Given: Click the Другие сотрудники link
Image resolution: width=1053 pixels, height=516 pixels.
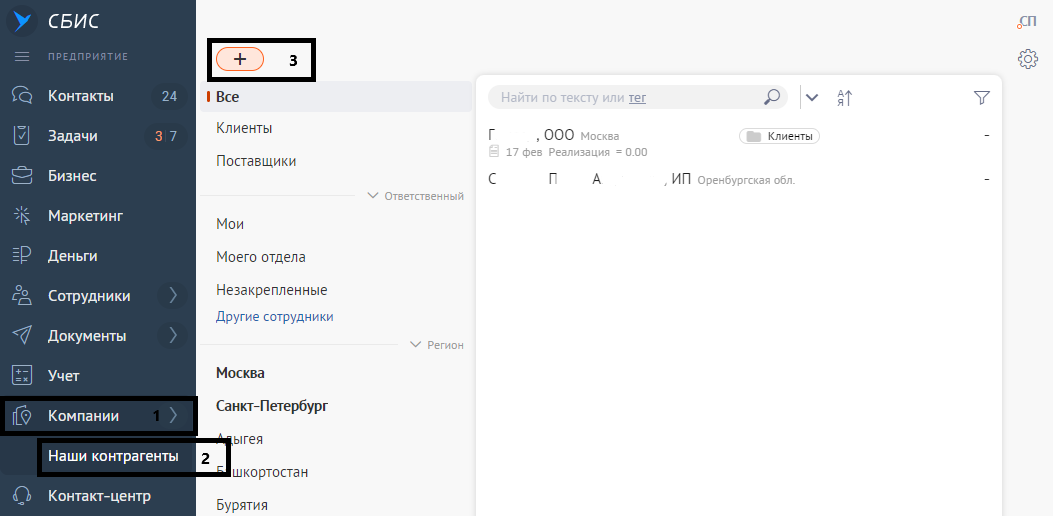Looking at the screenshot, I should pos(275,316).
